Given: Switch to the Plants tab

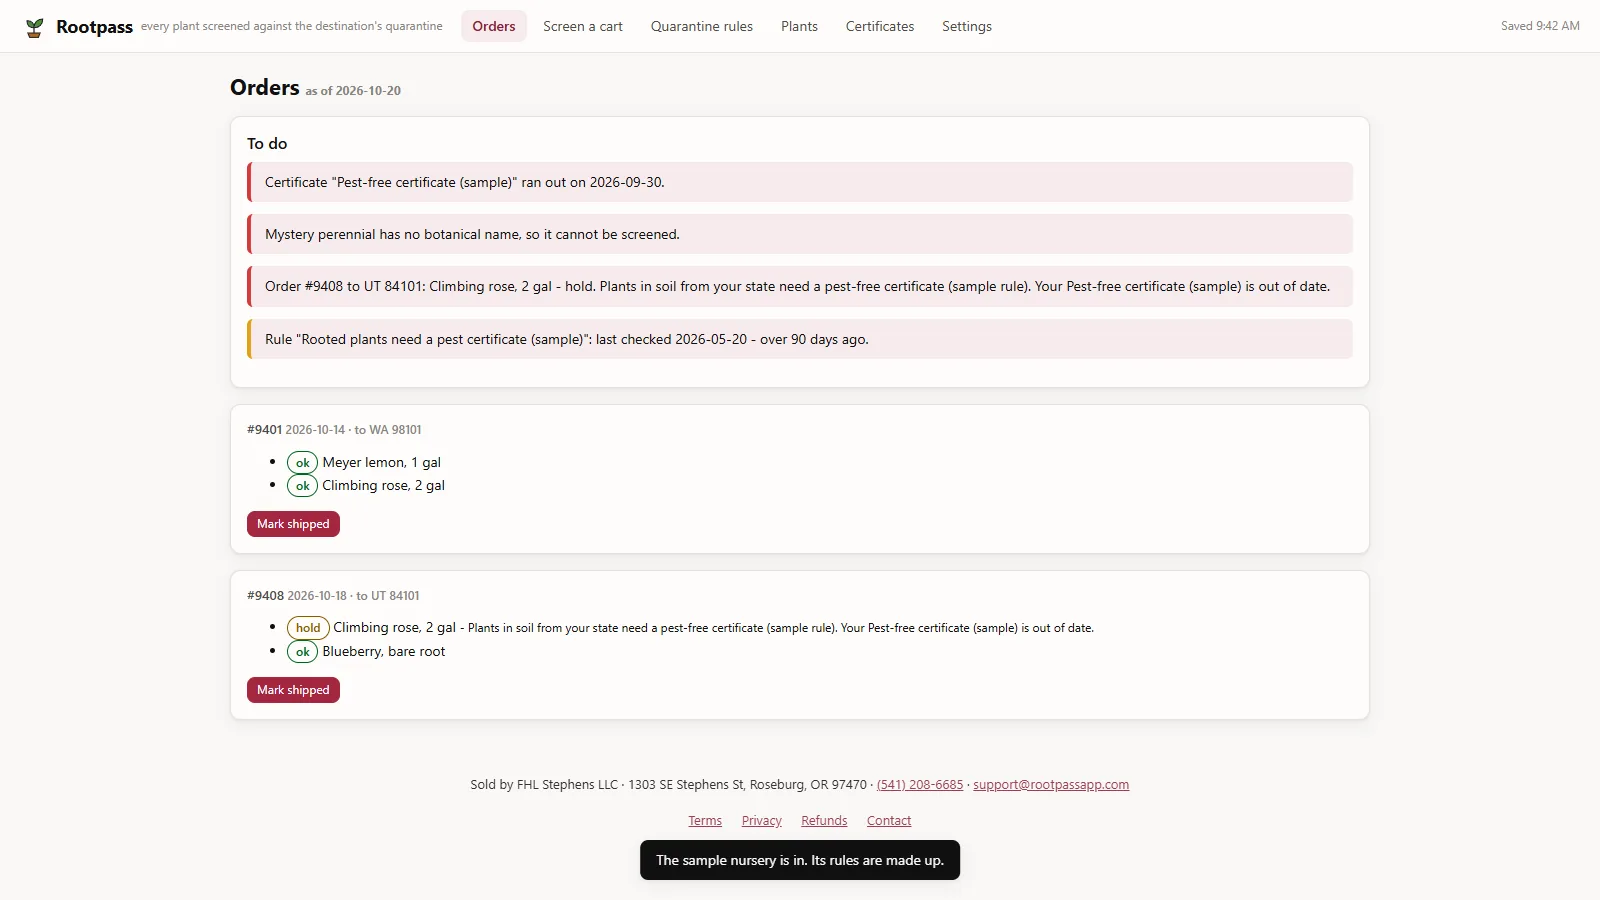Looking at the screenshot, I should pos(799,26).
